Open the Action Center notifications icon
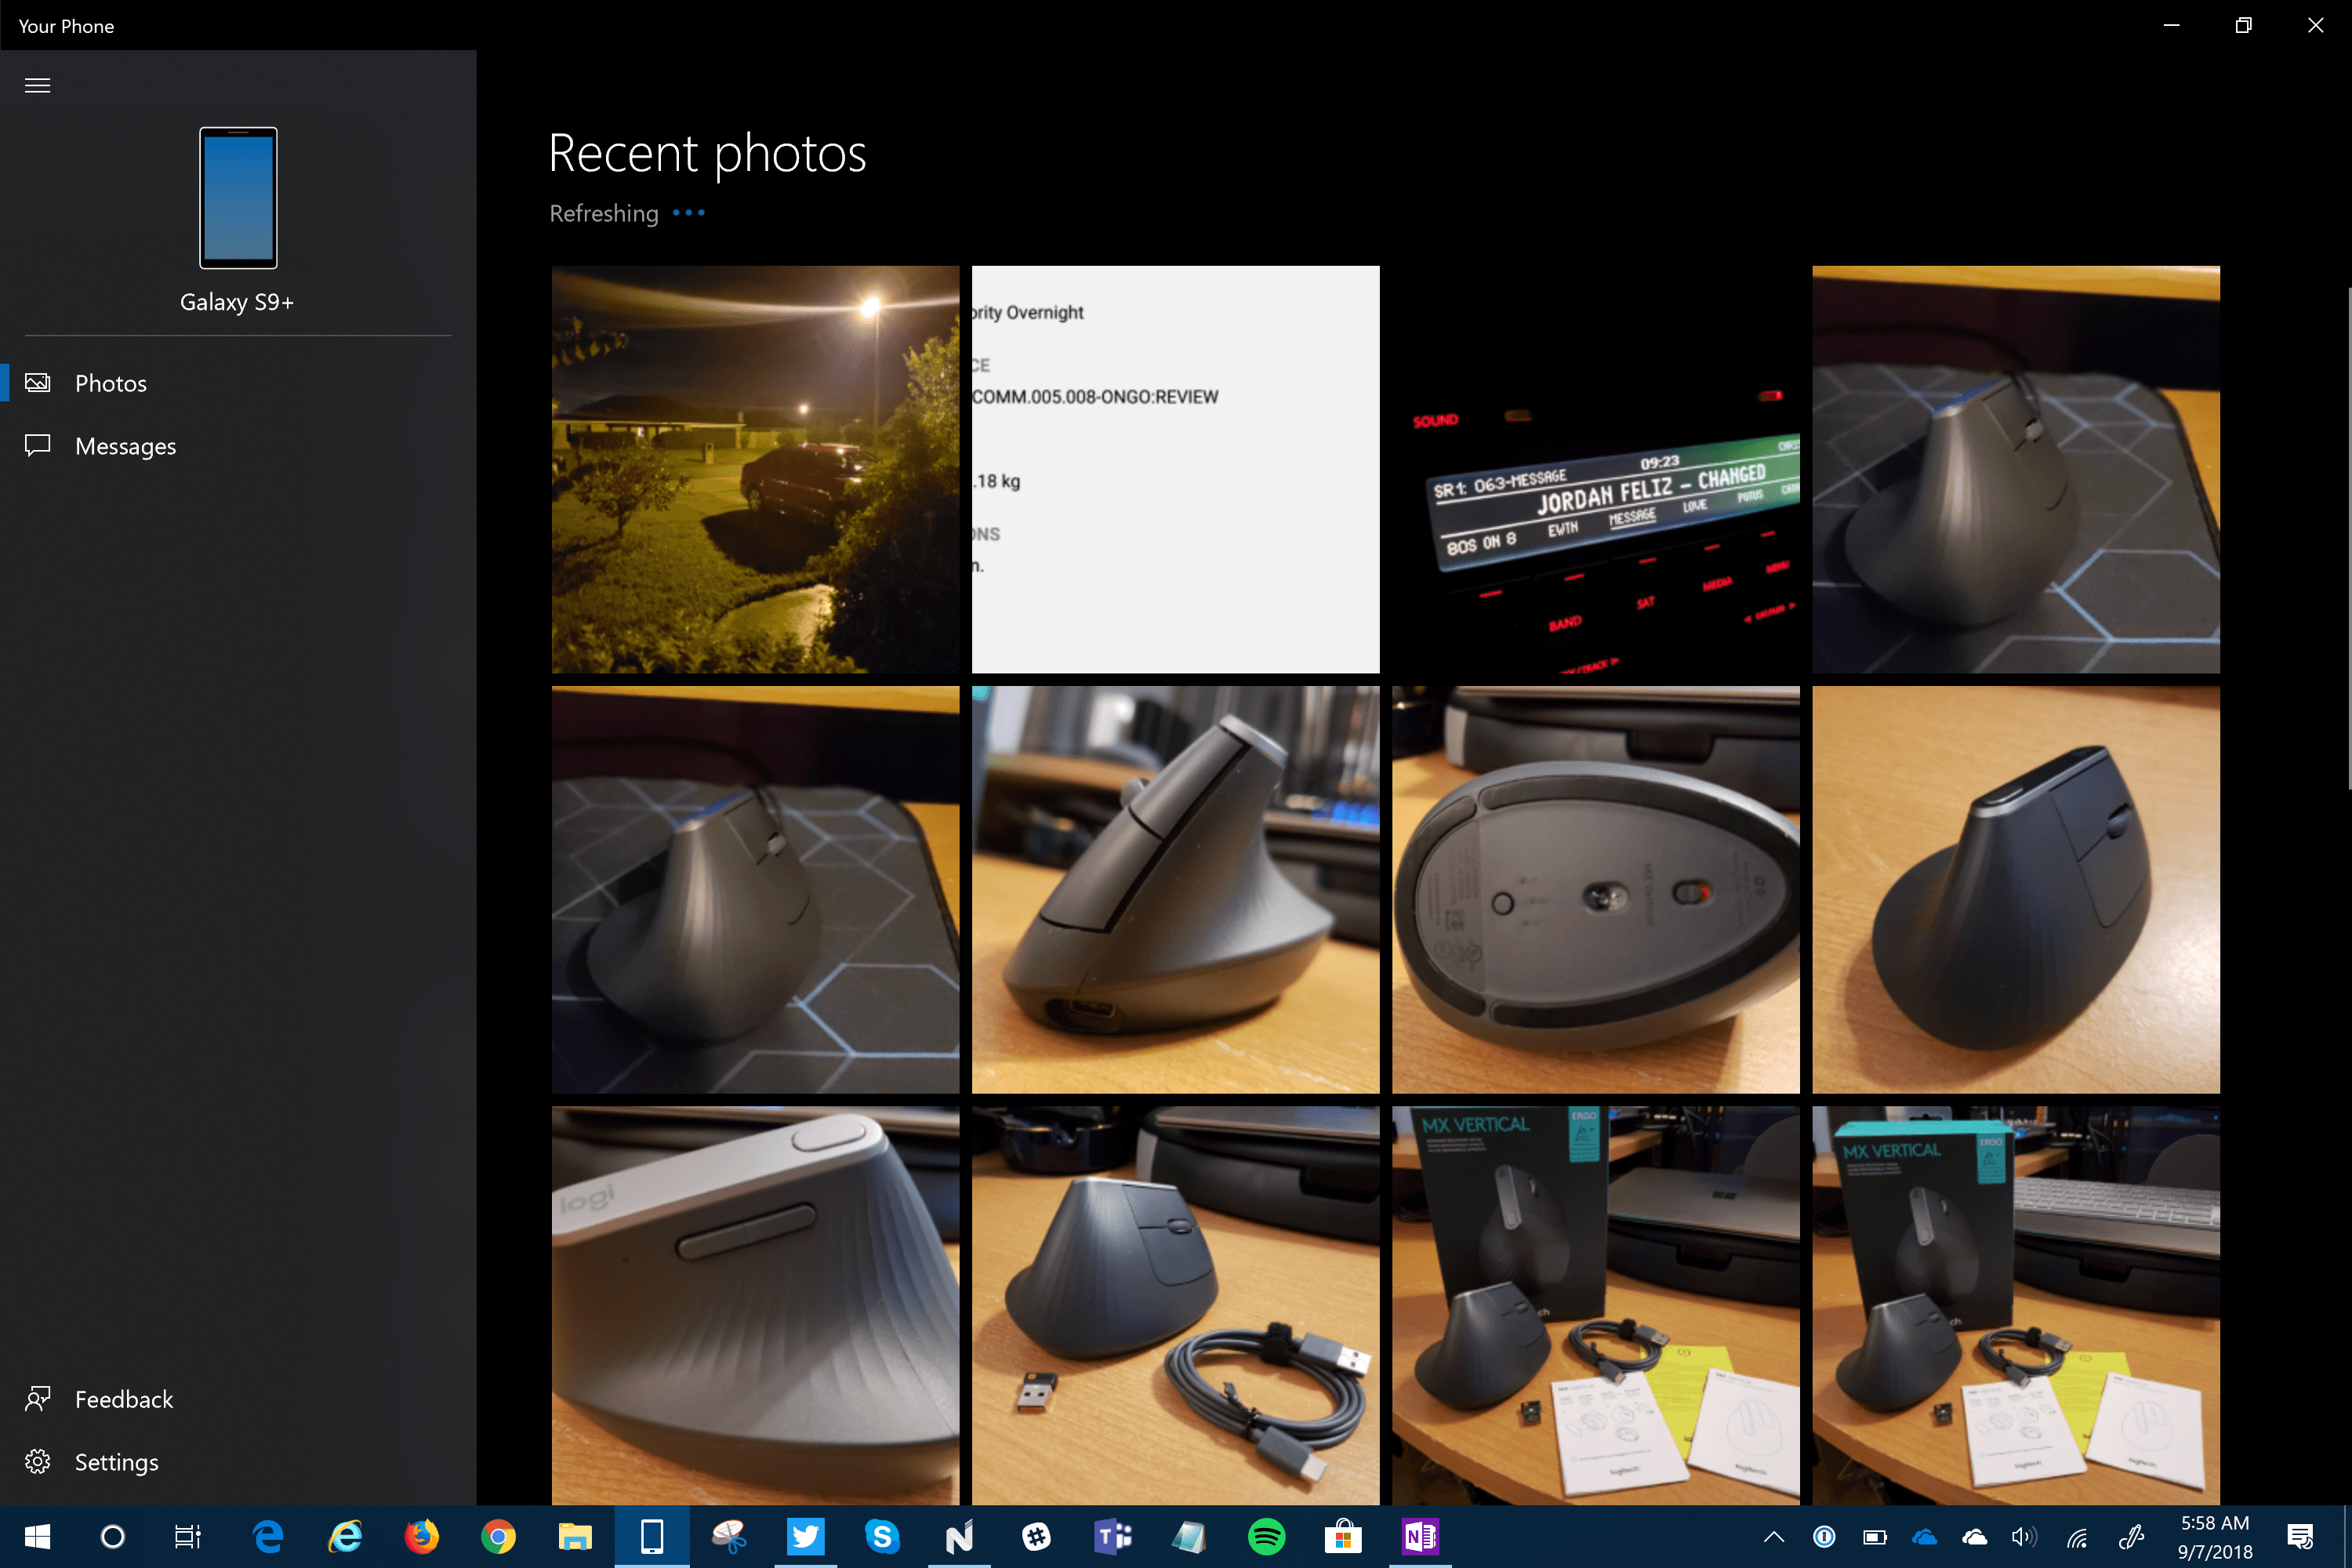The width and height of the screenshot is (2352, 1568). coord(2299,1537)
